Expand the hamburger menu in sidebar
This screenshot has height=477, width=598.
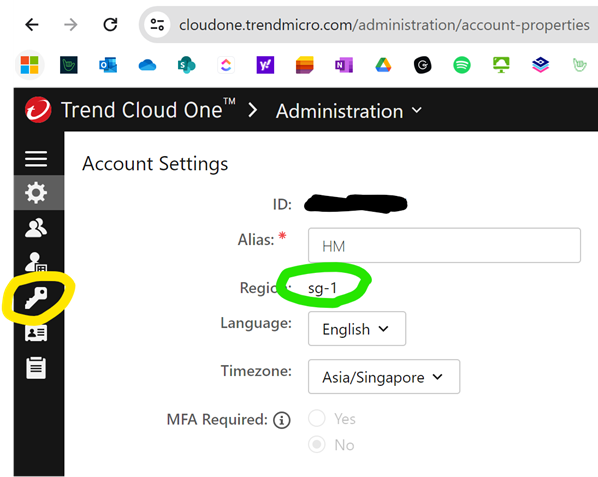click(36, 159)
